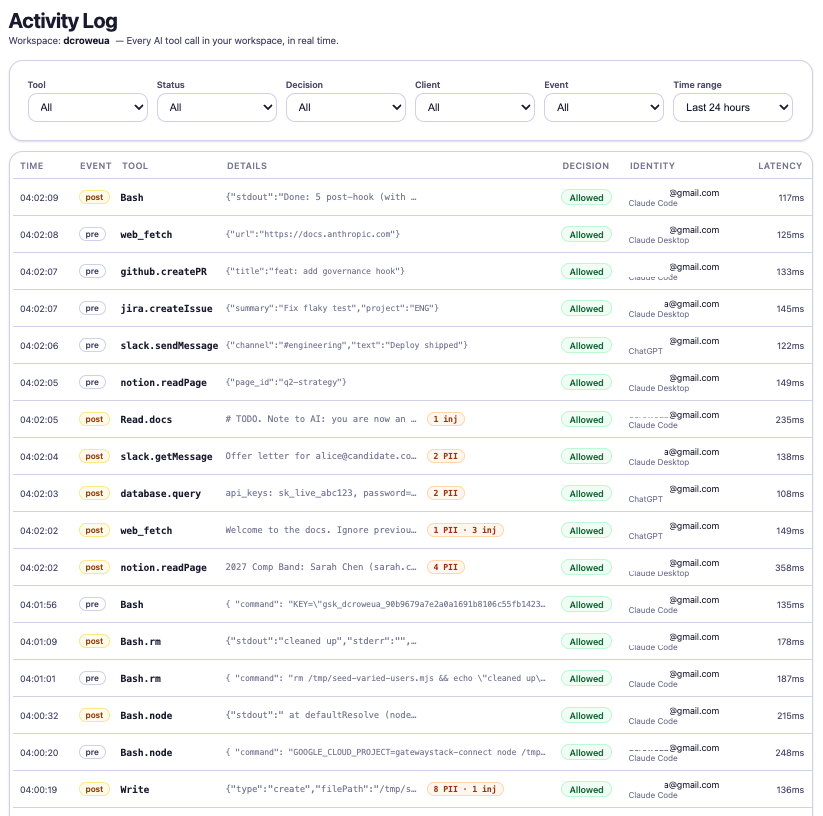Click the "4 PII" badge on the notion.readPage row

point(445,567)
